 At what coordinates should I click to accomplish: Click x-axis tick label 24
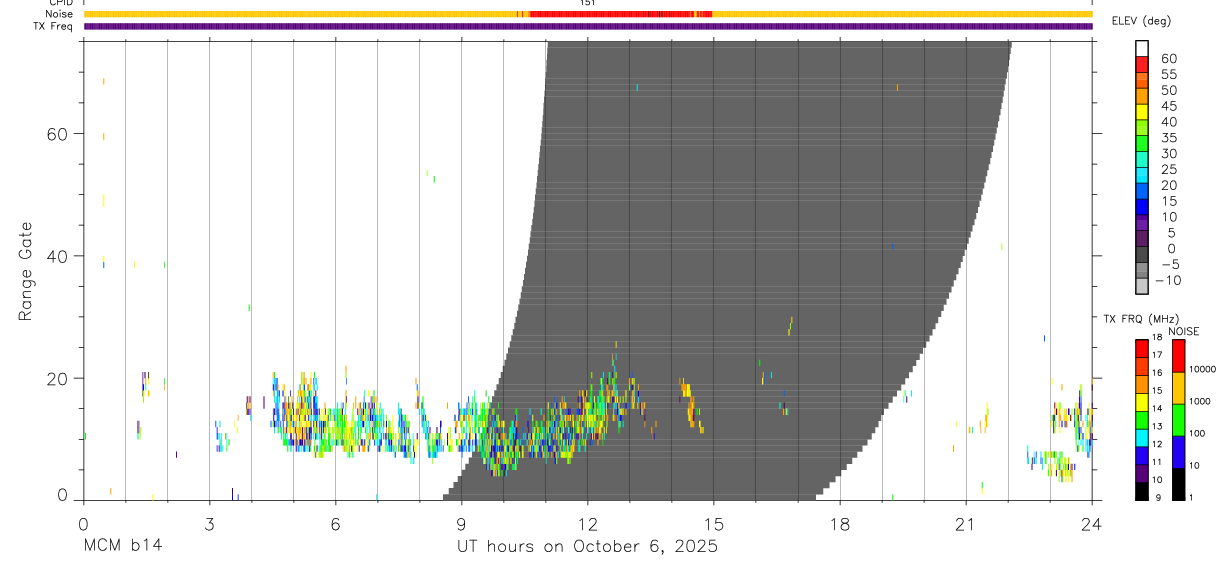click(1091, 523)
